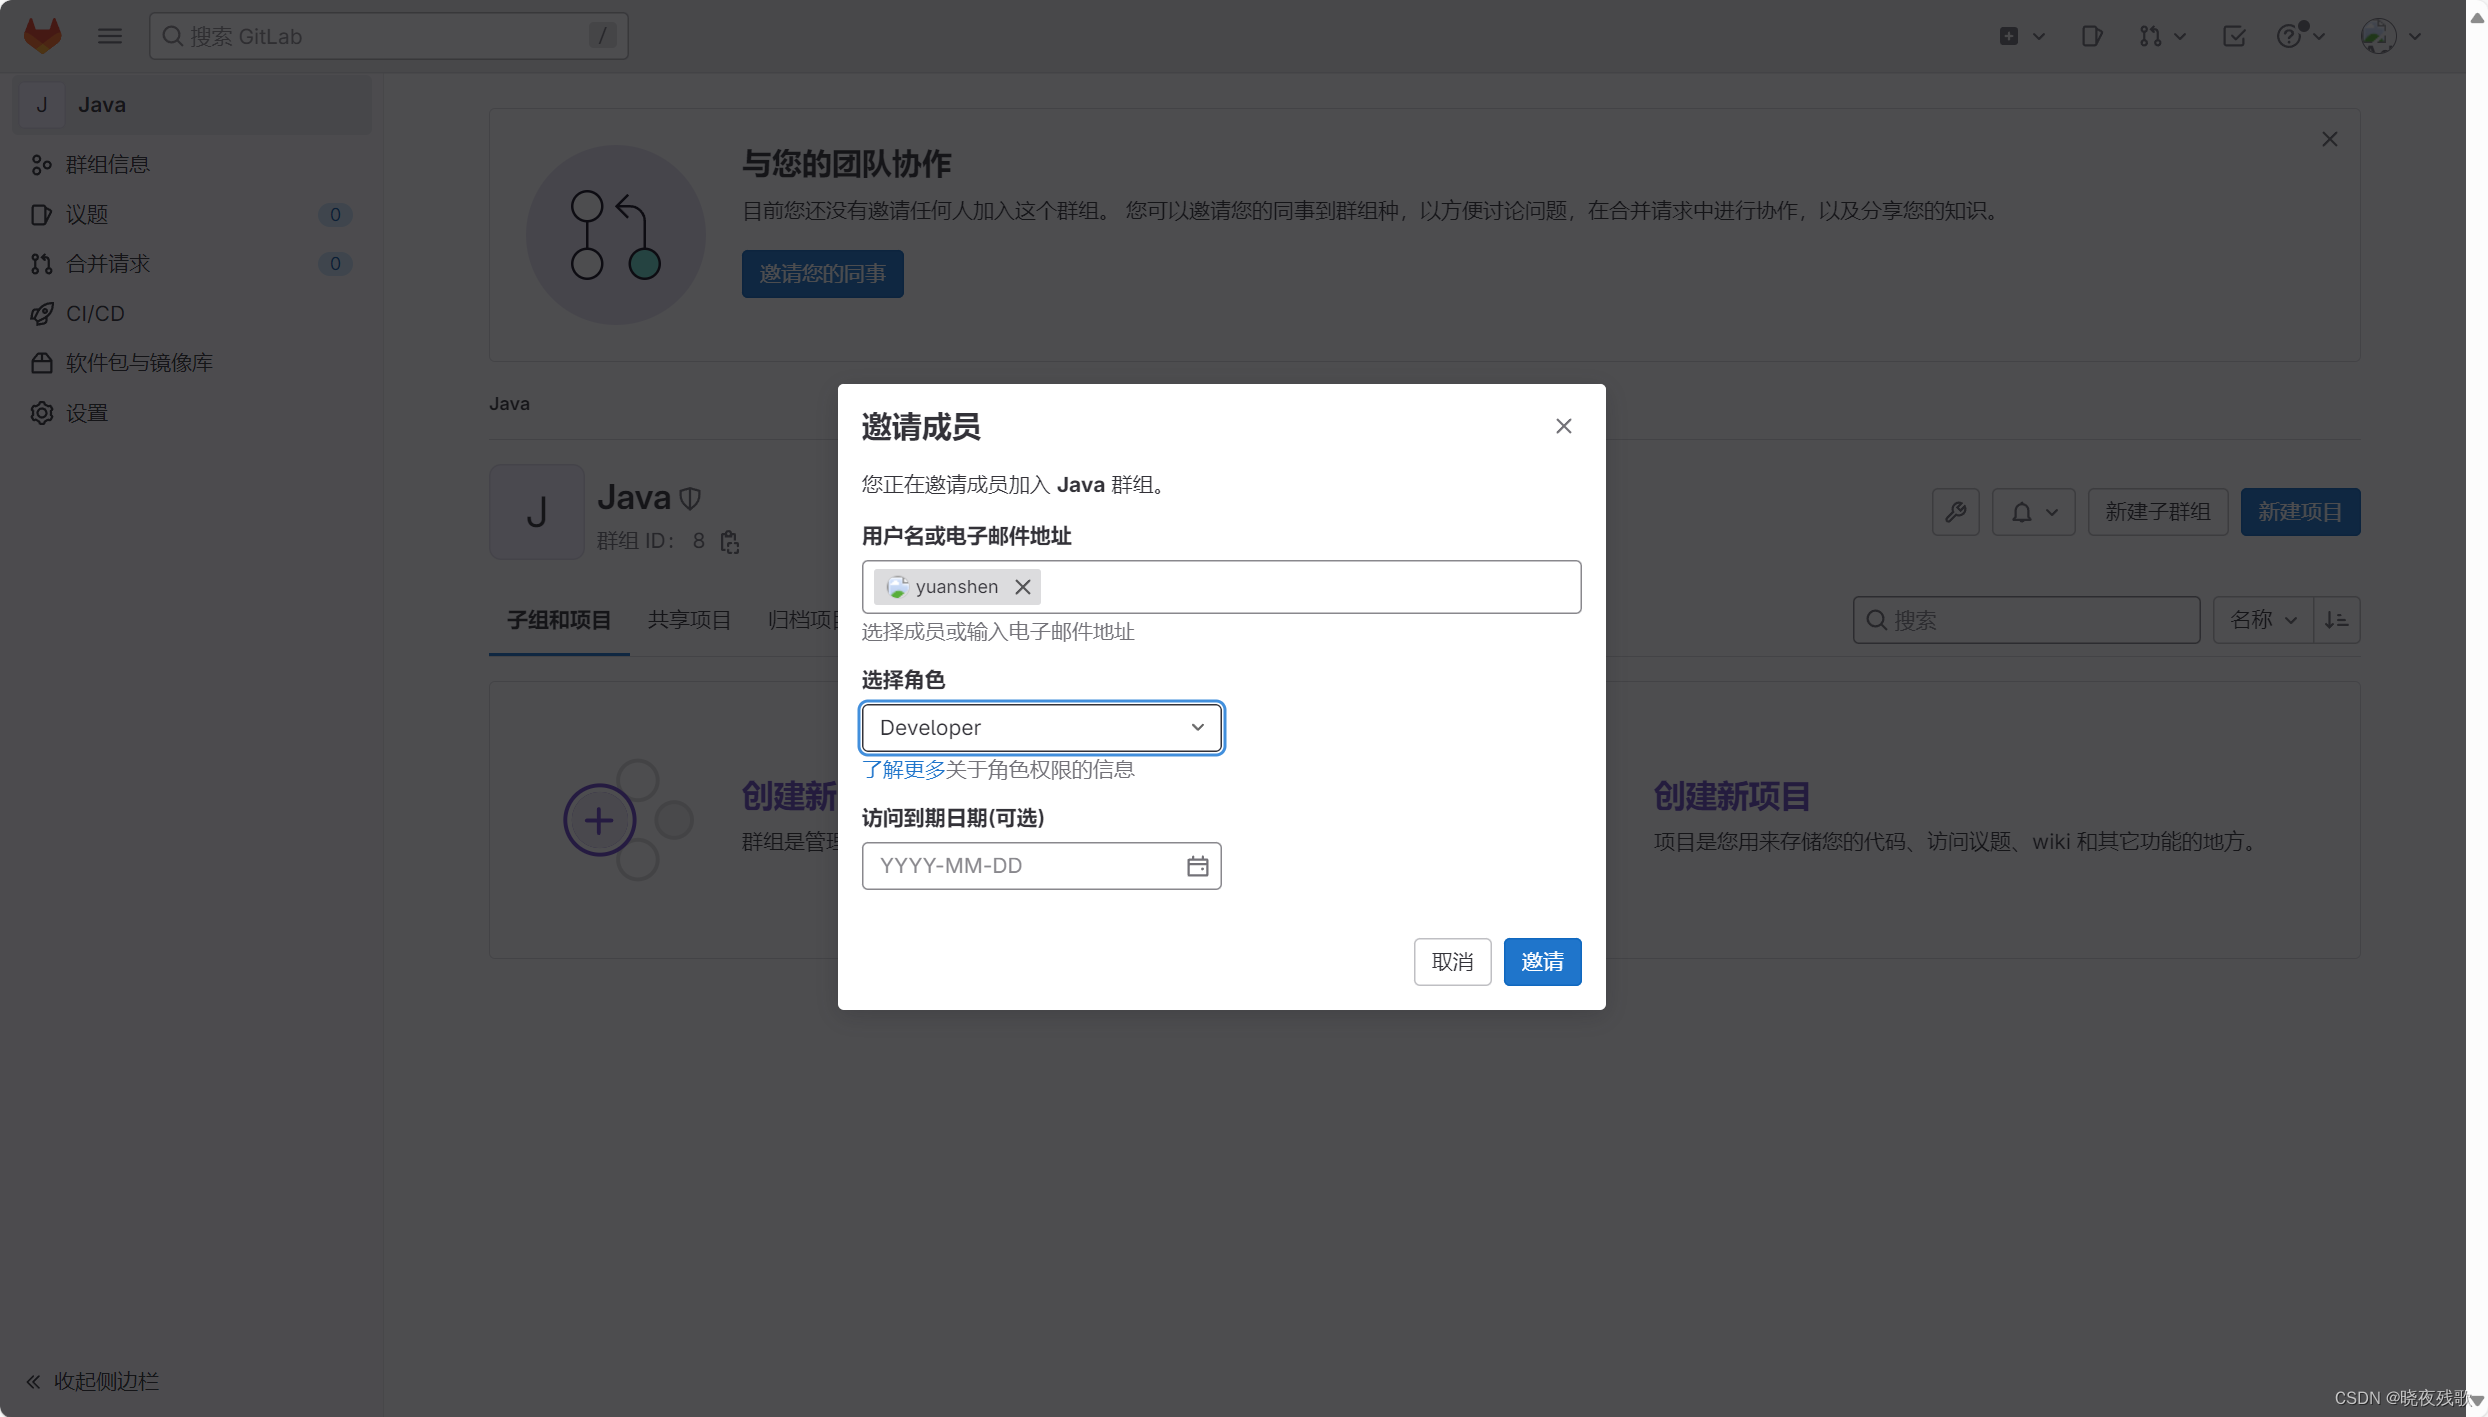Click the 邀请您的同事 button
Image resolution: width=2488 pixels, height=1417 pixels.
pos(822,273)
